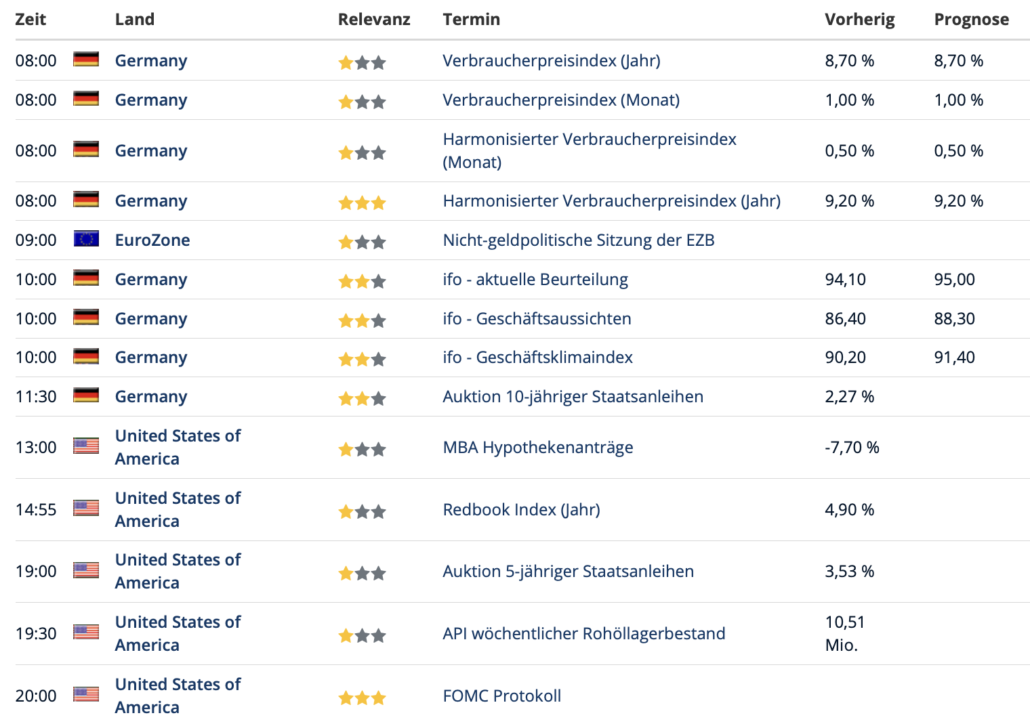Click German flag in the 11:30 auction row
Screen dimensions: 1030x726
(x=86, y=396)
